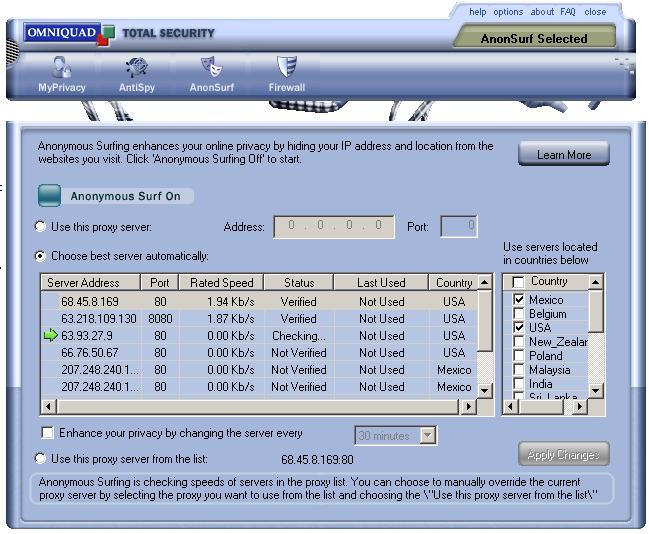Click the 8080 port cell

point(160,319)
